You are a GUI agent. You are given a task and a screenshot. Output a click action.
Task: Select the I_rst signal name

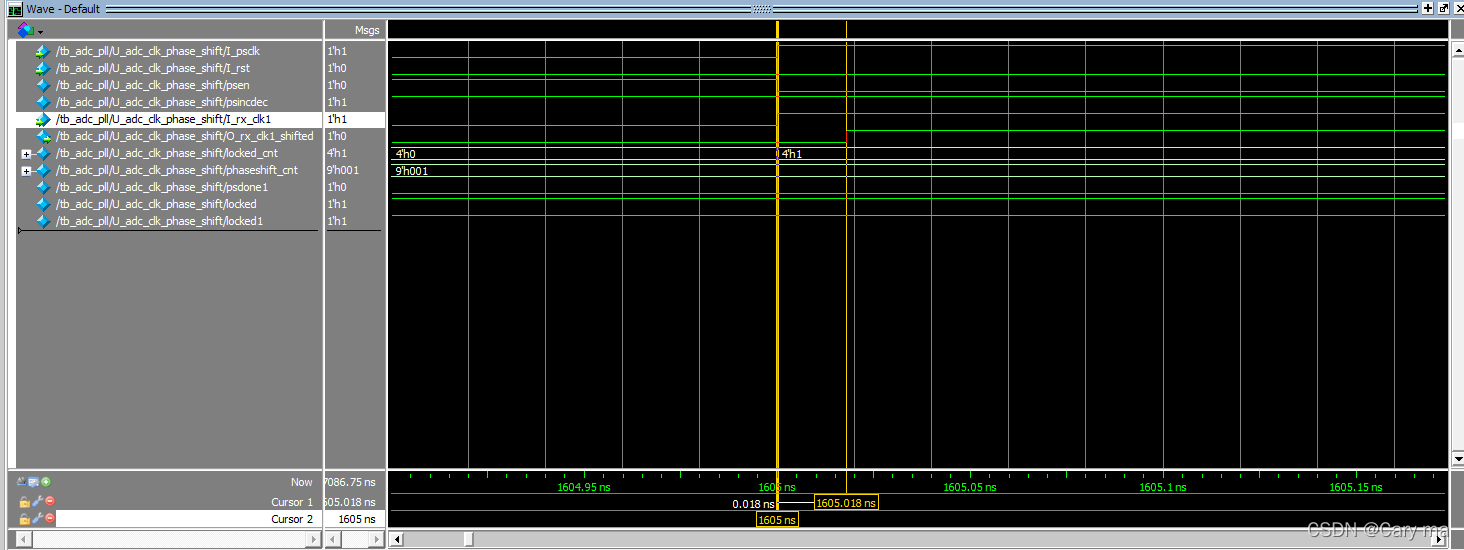click(x=153, y=68)
